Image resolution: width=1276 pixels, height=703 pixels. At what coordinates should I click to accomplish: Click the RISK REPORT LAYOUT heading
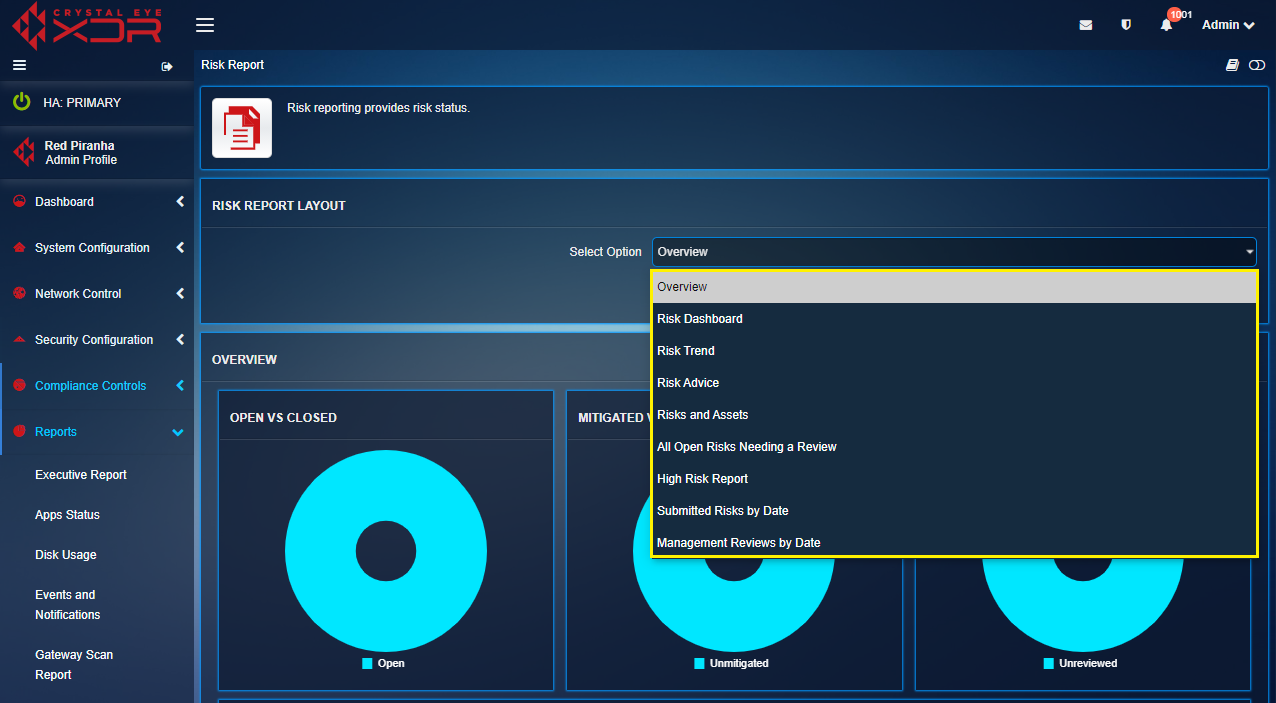[x=279, y=206]
